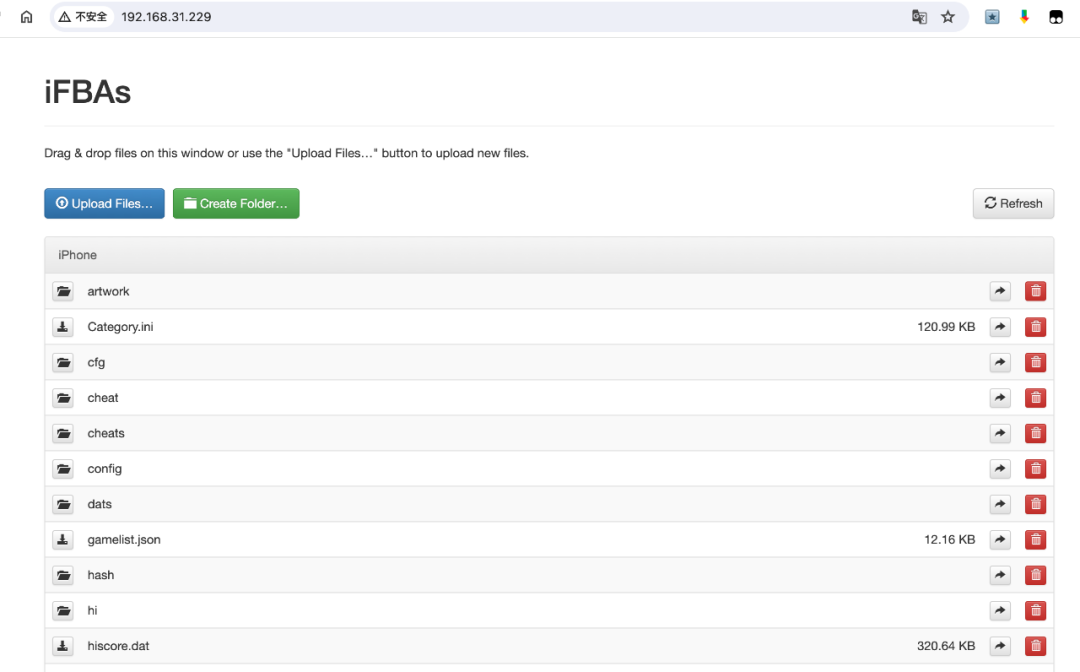Image resolution: width=1080 pixels, height=672 pixels.
Task: Open the blue star browser extension
Action: (992, 17)
